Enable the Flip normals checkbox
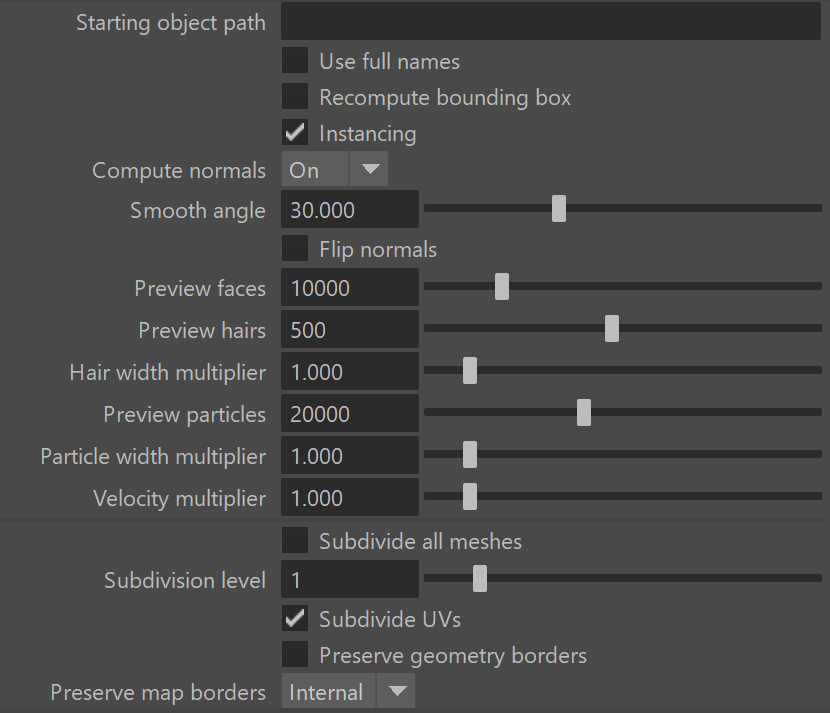Viewport: 830px width, 713px height. point(295,248)
